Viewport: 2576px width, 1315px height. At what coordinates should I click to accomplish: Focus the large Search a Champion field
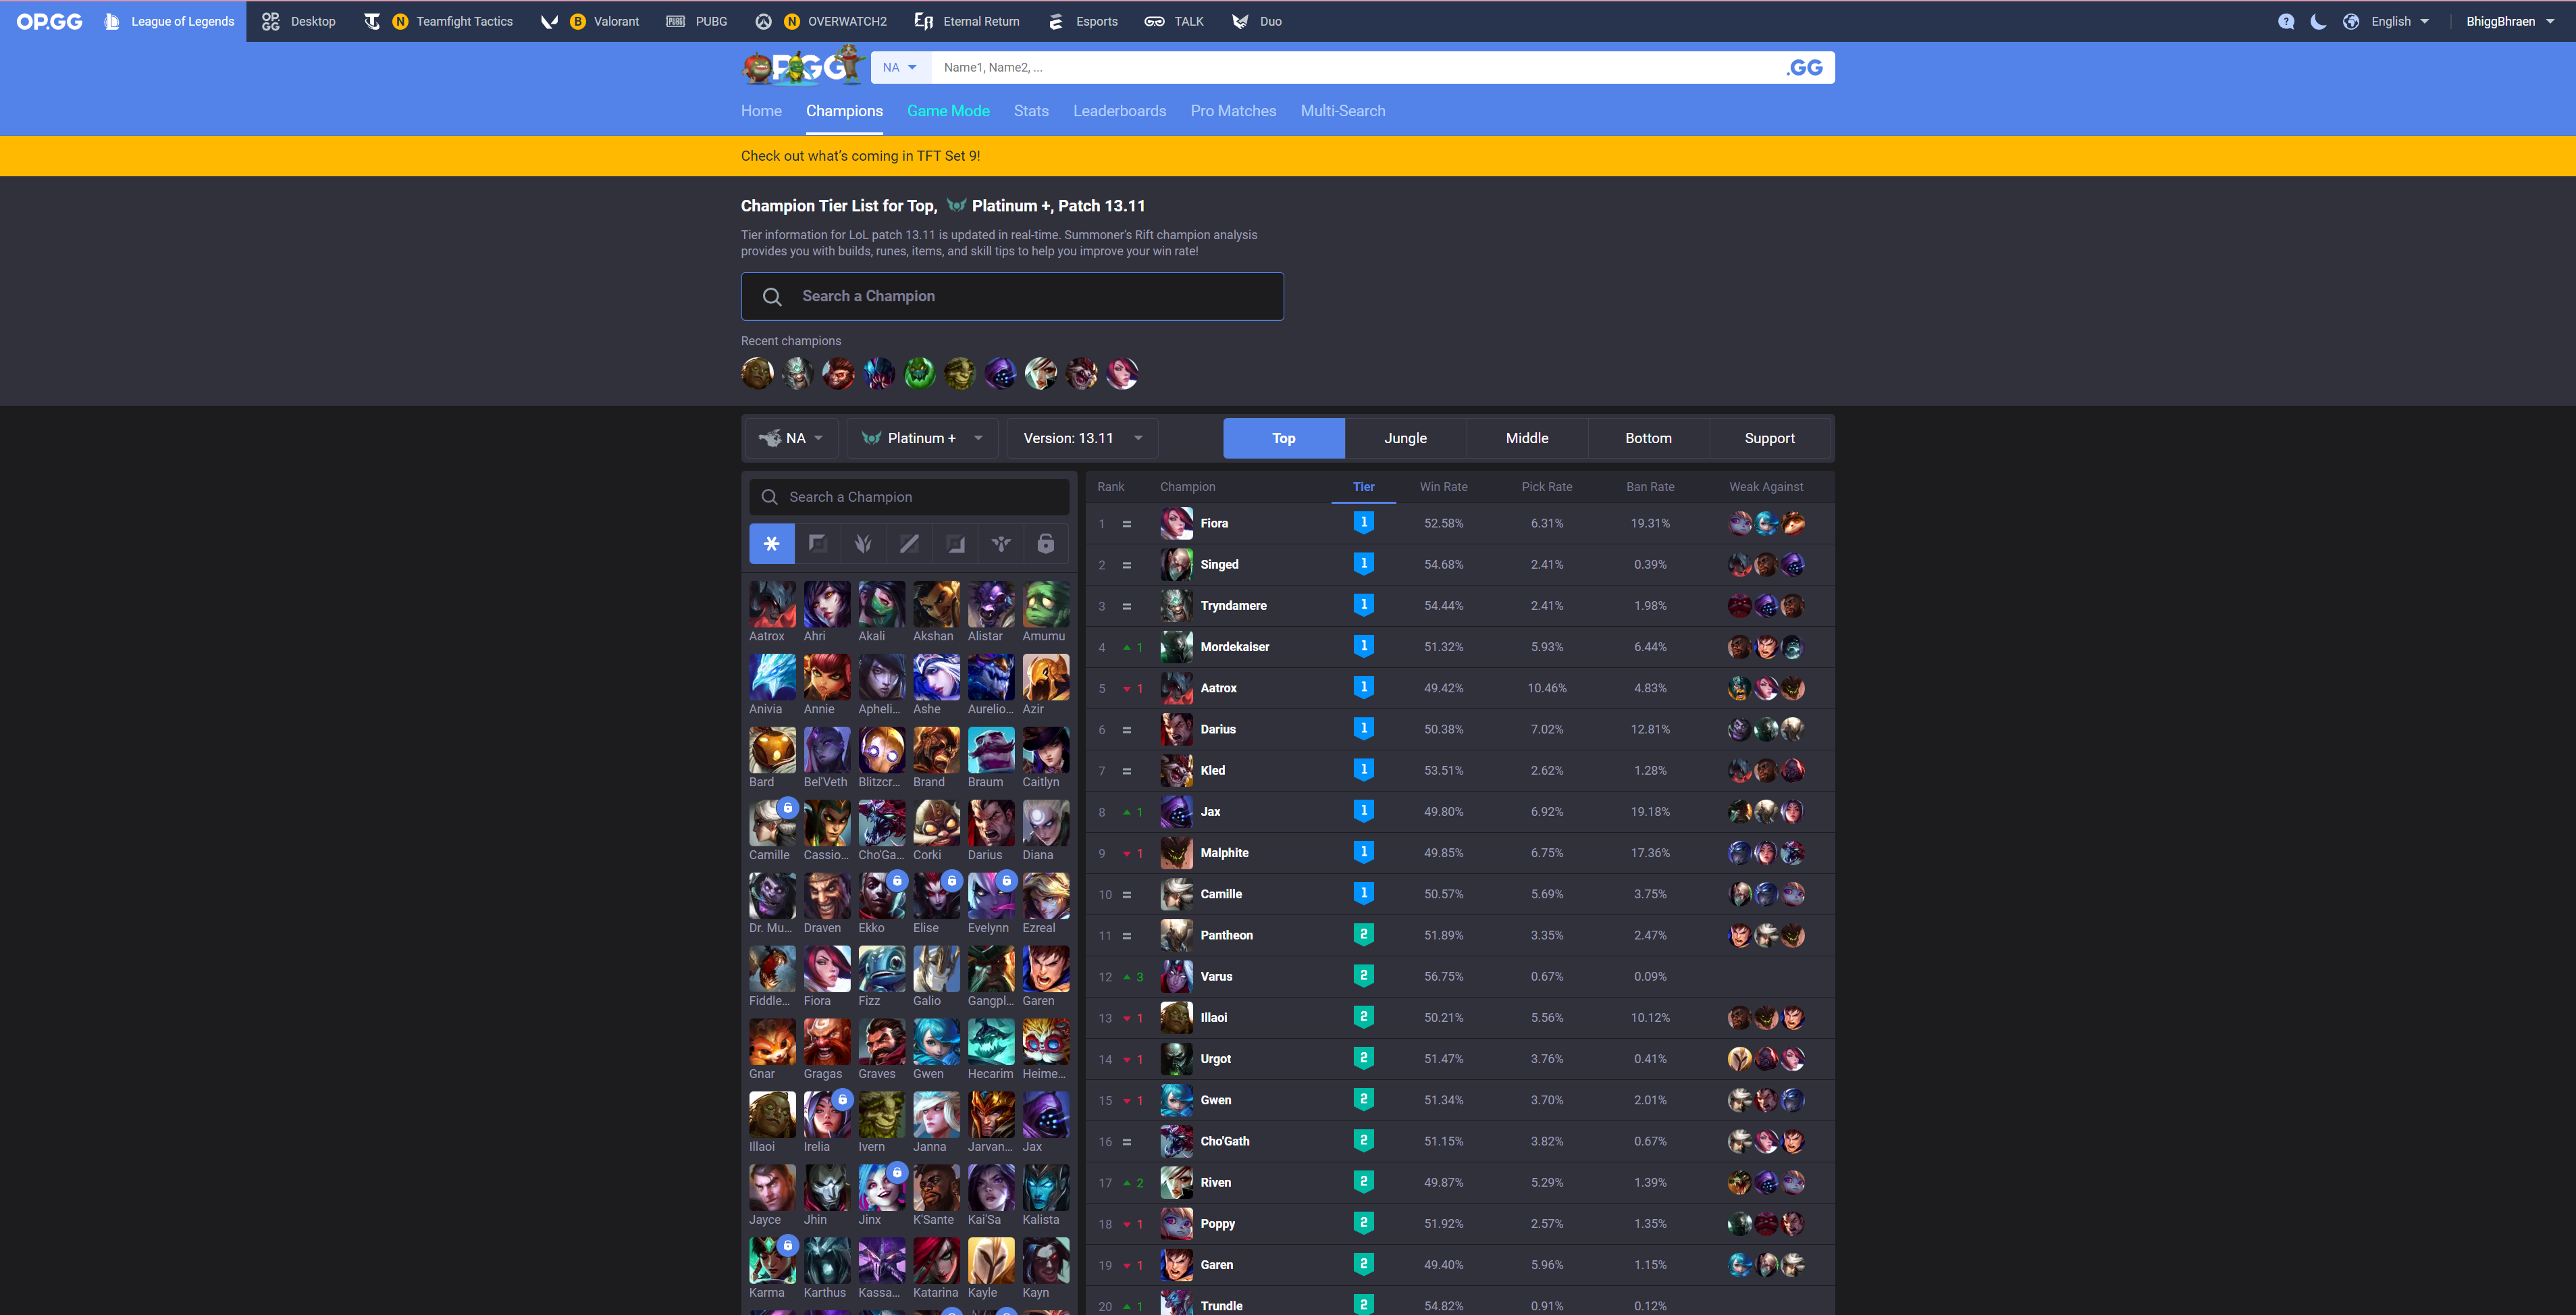(x=1012, y=296)
